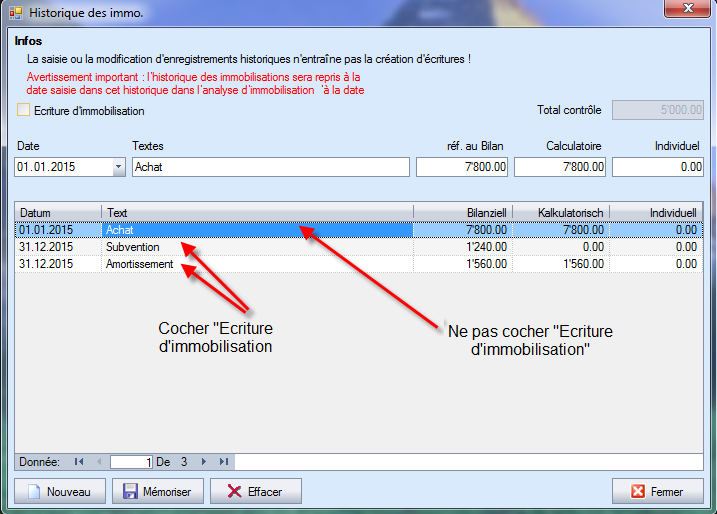Edit the Calculatoire amount field

560,167
